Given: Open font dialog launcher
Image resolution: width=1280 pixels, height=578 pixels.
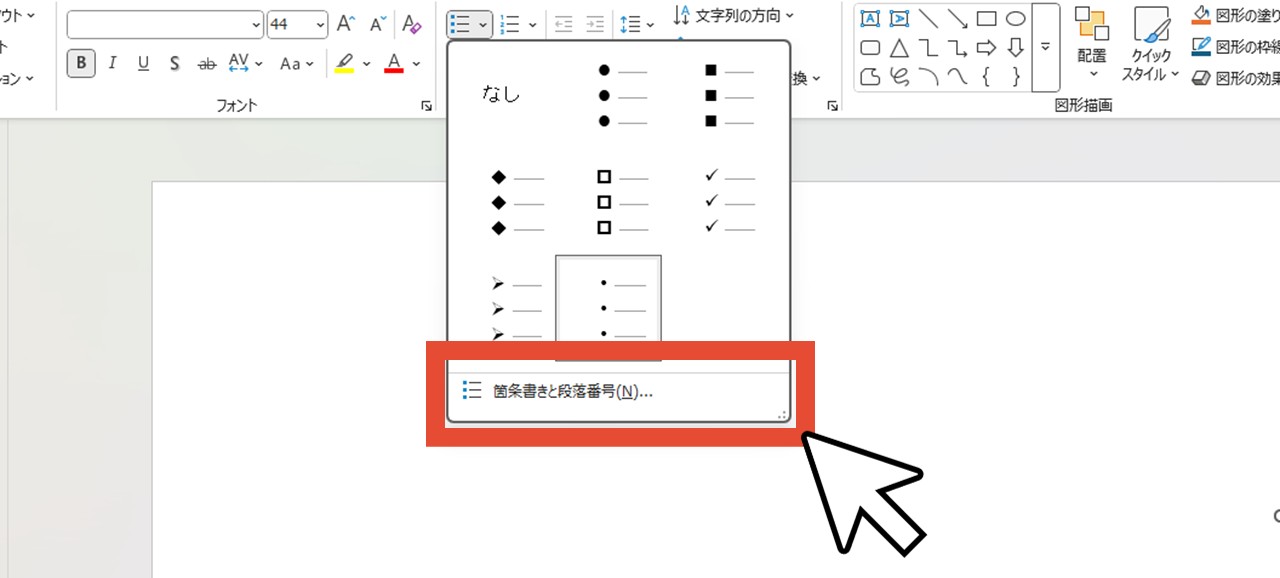Looking at the screenshot, I should click(x=427, y=105).
